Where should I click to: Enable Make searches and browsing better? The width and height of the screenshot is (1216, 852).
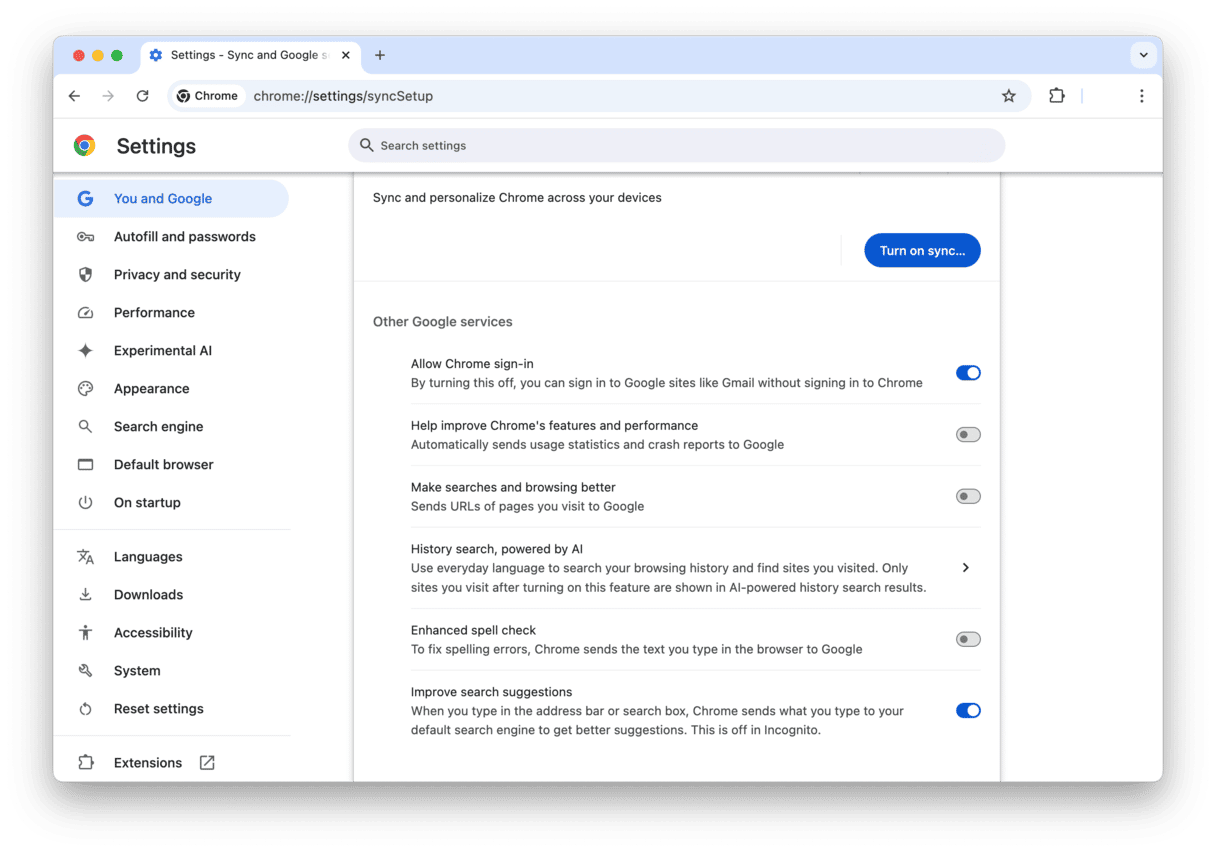click(x=967, y=497)
